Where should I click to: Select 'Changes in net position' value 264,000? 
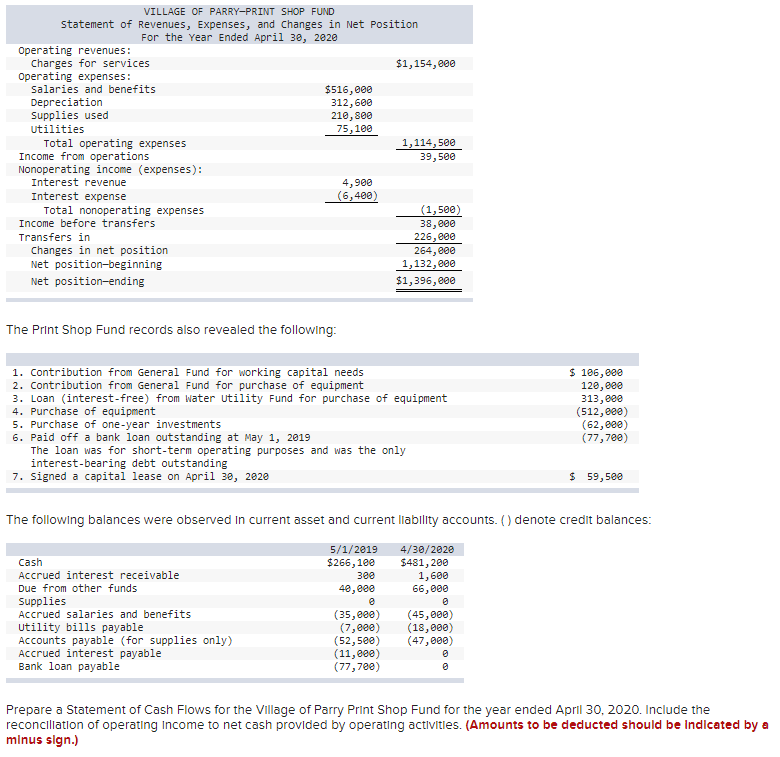[435, 250]
